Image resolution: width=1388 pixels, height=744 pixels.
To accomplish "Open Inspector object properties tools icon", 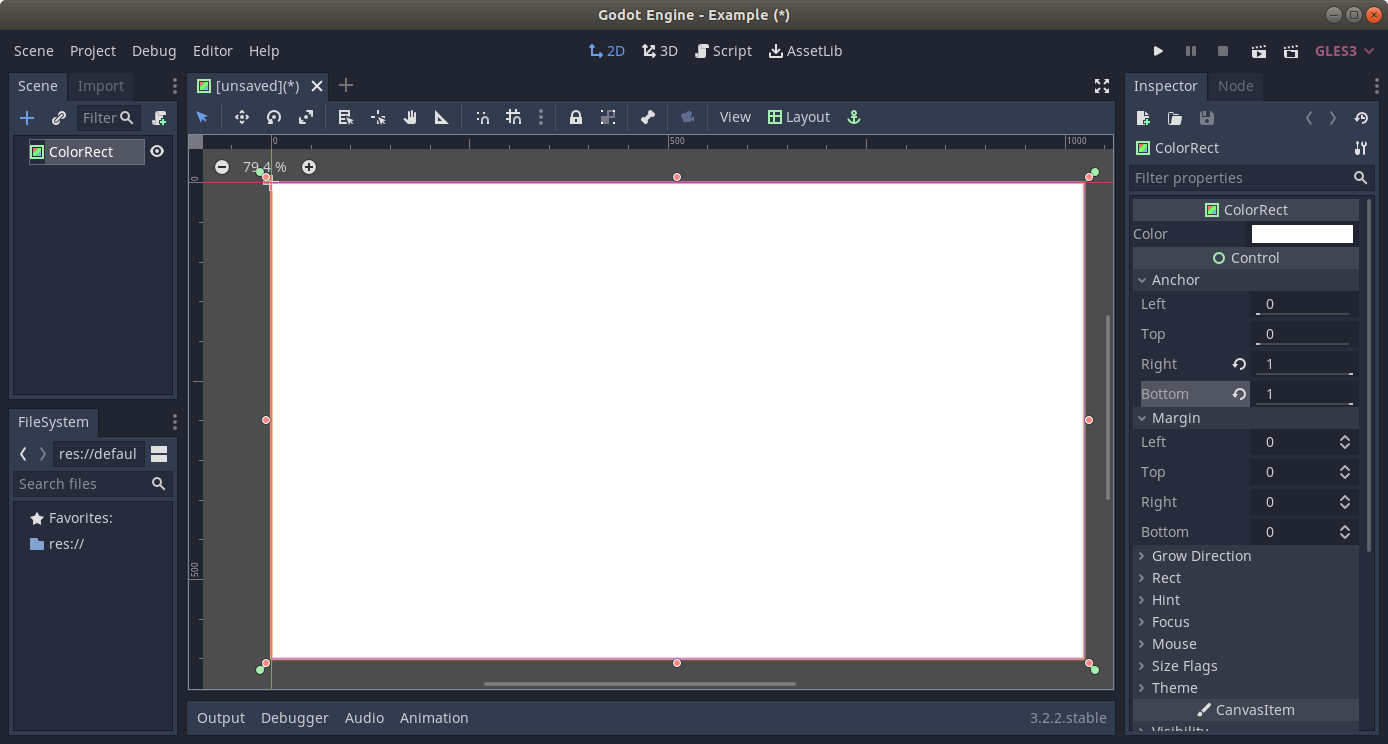I will [1360, 148].
